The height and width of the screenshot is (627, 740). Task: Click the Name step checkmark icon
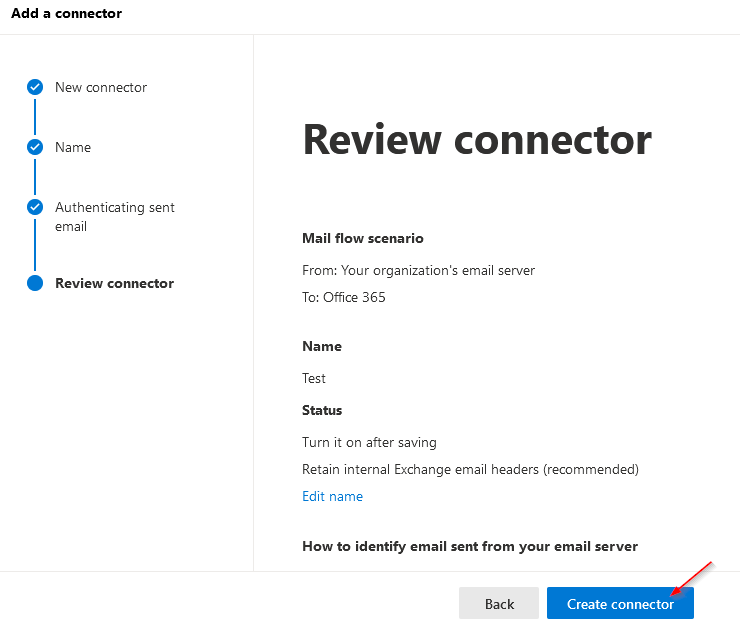(35, 147)
